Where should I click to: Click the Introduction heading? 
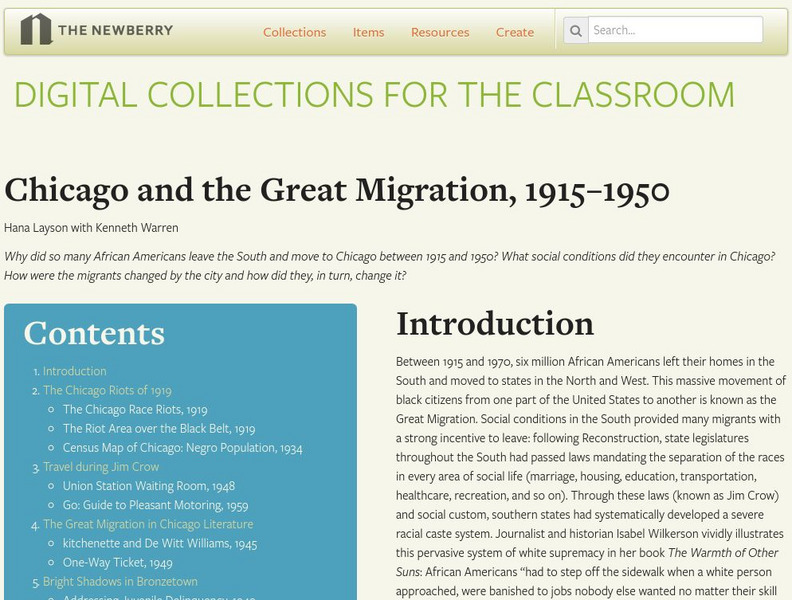click(495, 324)
